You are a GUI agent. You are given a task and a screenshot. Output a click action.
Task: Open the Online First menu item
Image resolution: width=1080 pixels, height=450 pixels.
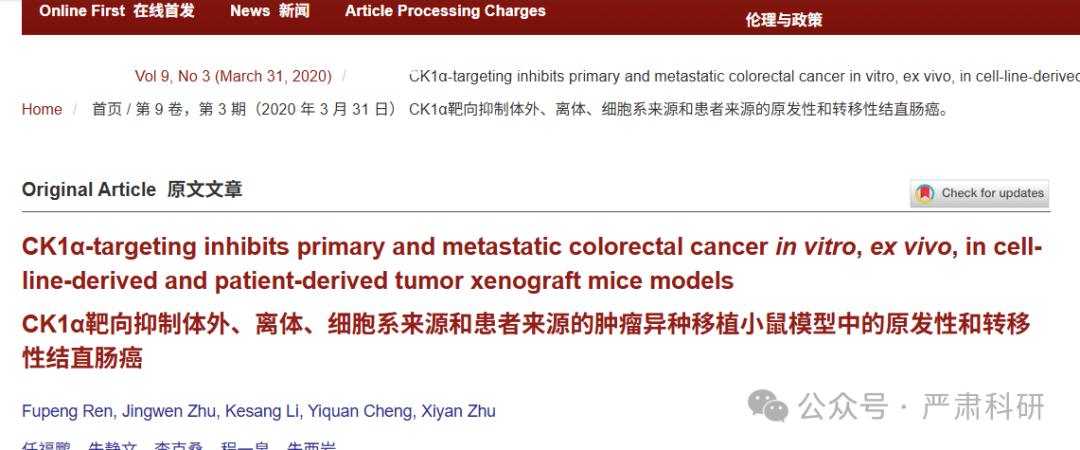click(117, 11)
